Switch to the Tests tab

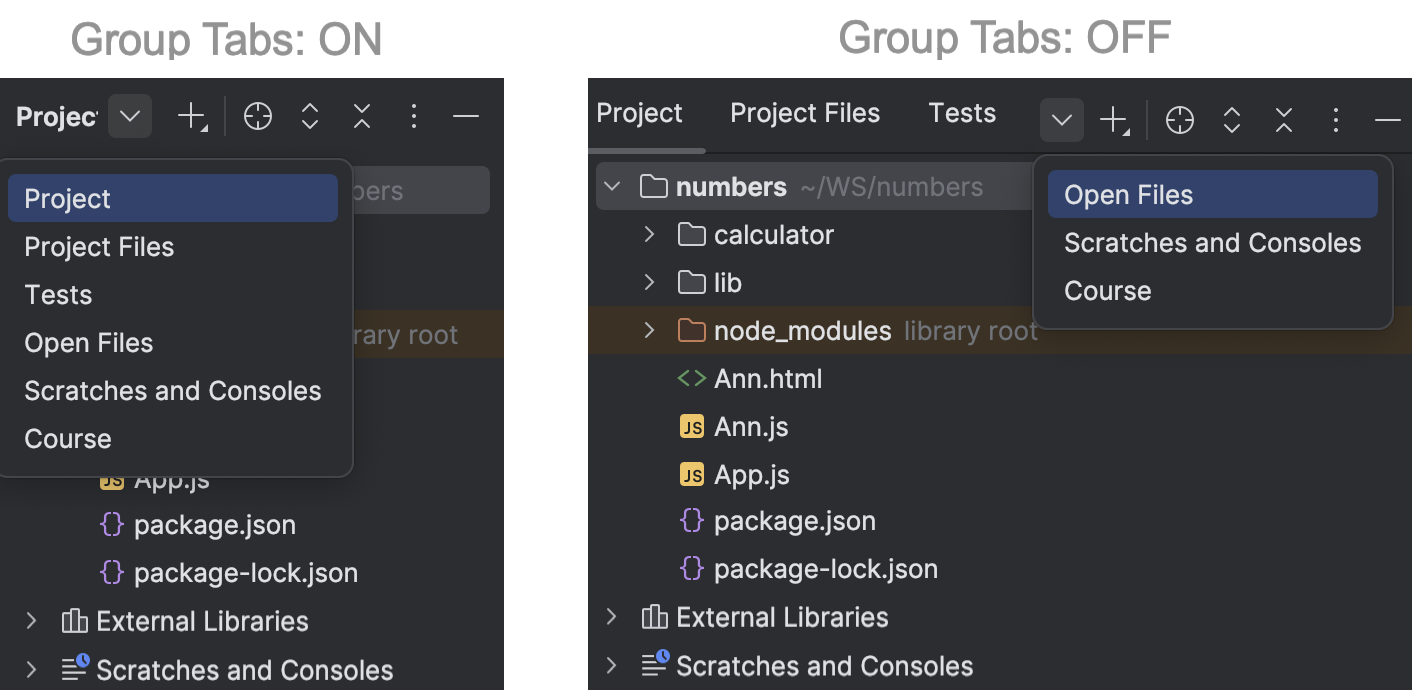coord(961,113)
